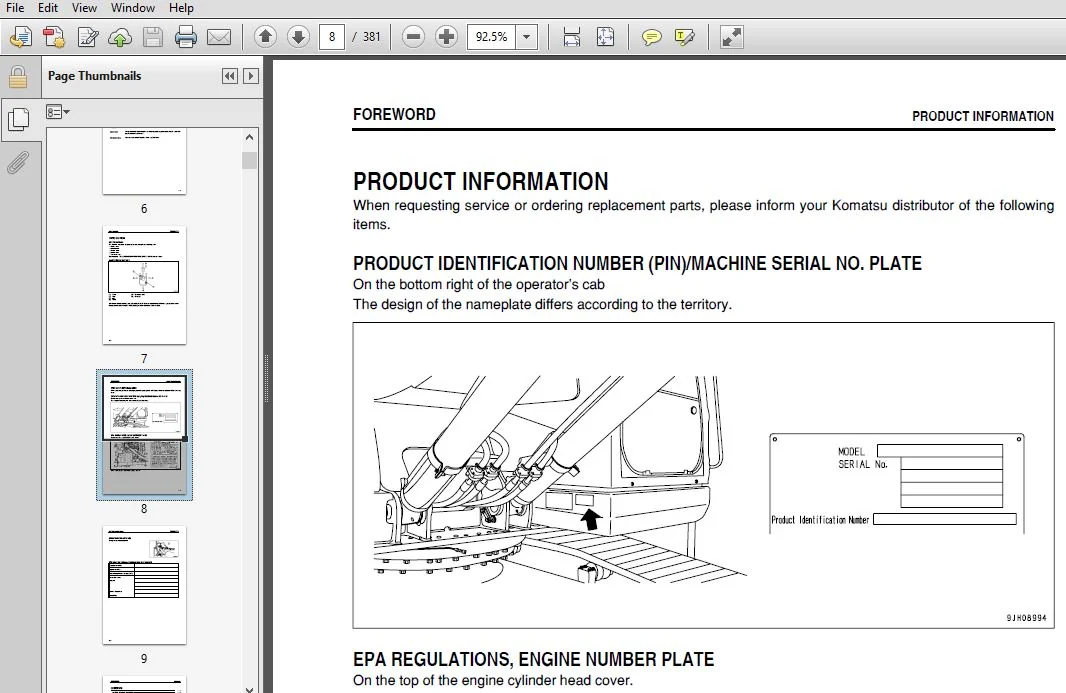Click the Page Thumbnails panel icon

pos(18,120)
